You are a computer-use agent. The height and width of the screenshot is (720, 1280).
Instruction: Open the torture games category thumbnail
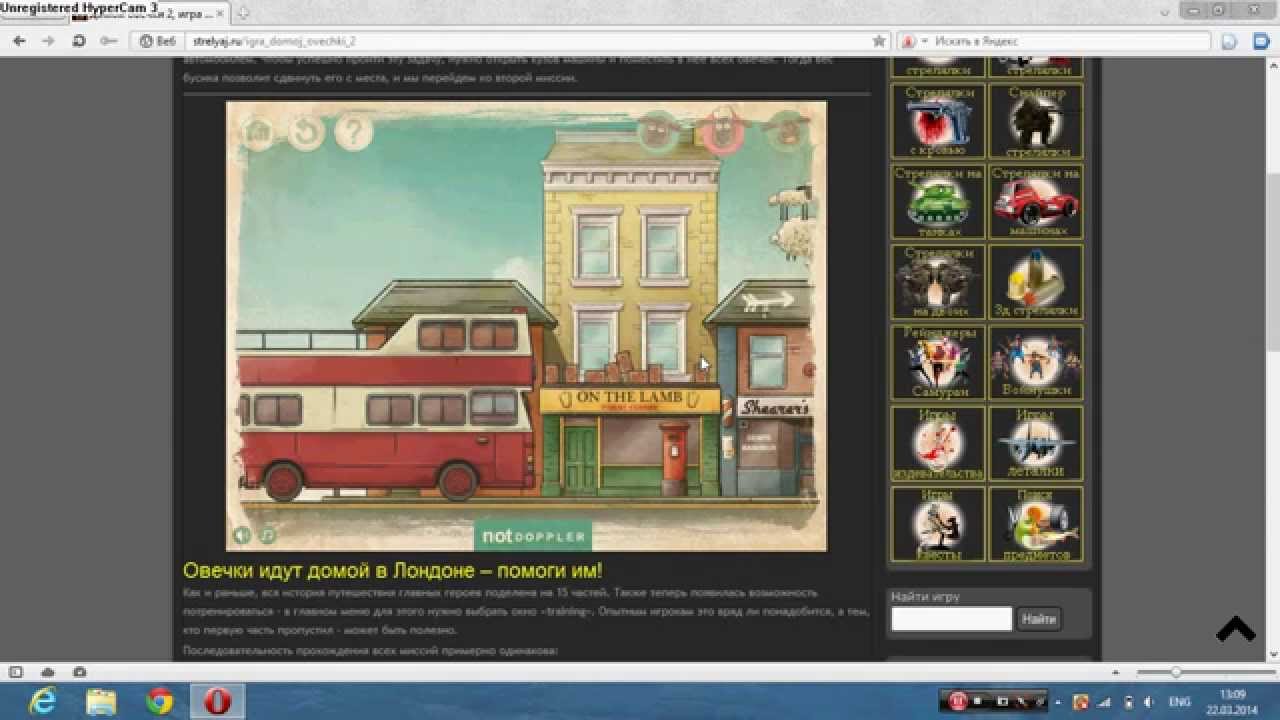(937, 443)
